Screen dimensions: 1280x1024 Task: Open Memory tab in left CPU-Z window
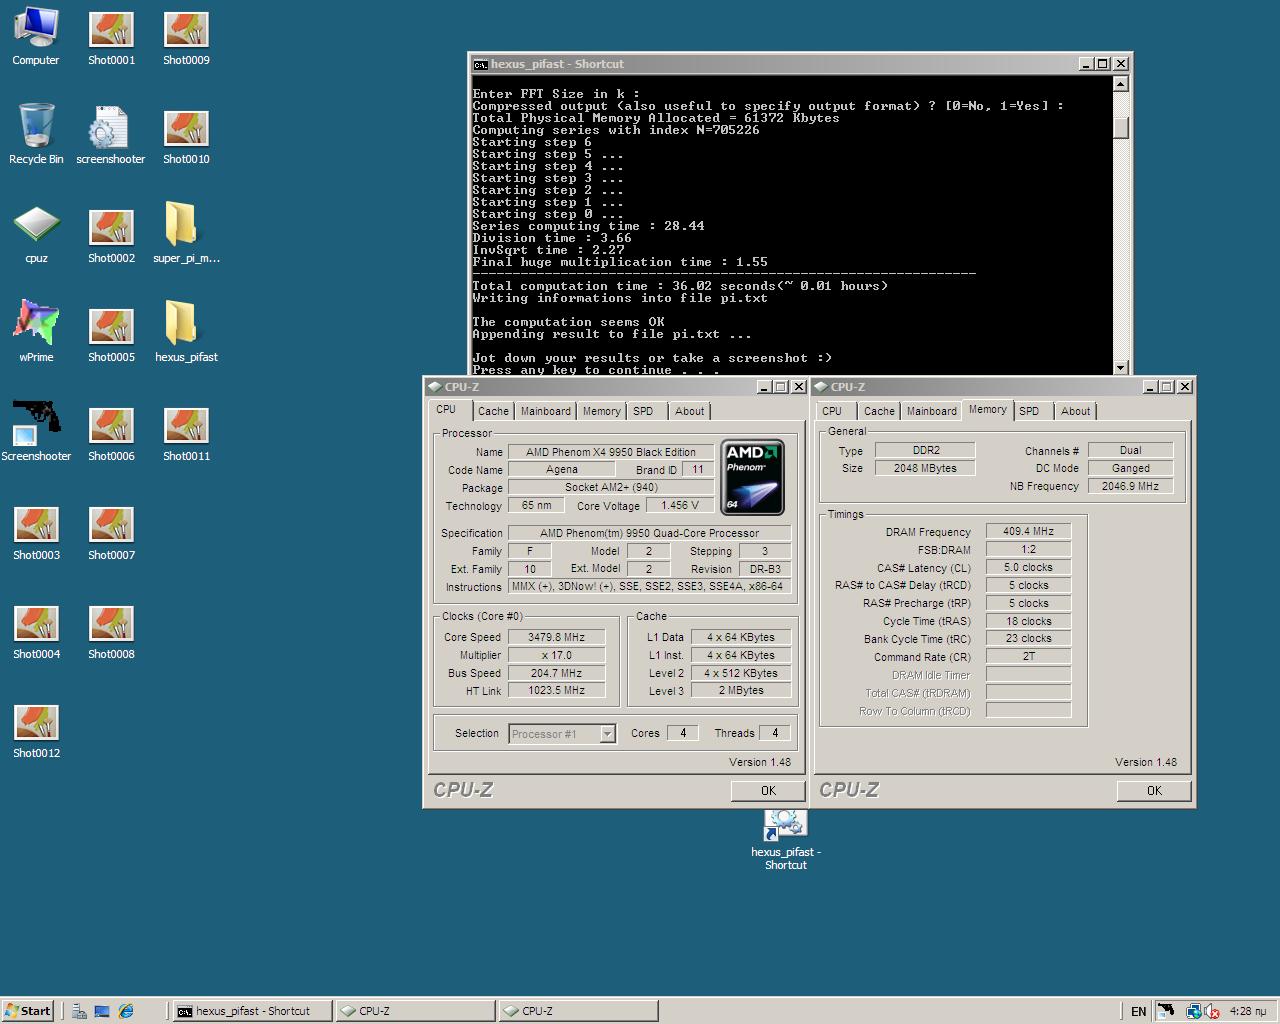click(601, 411)
